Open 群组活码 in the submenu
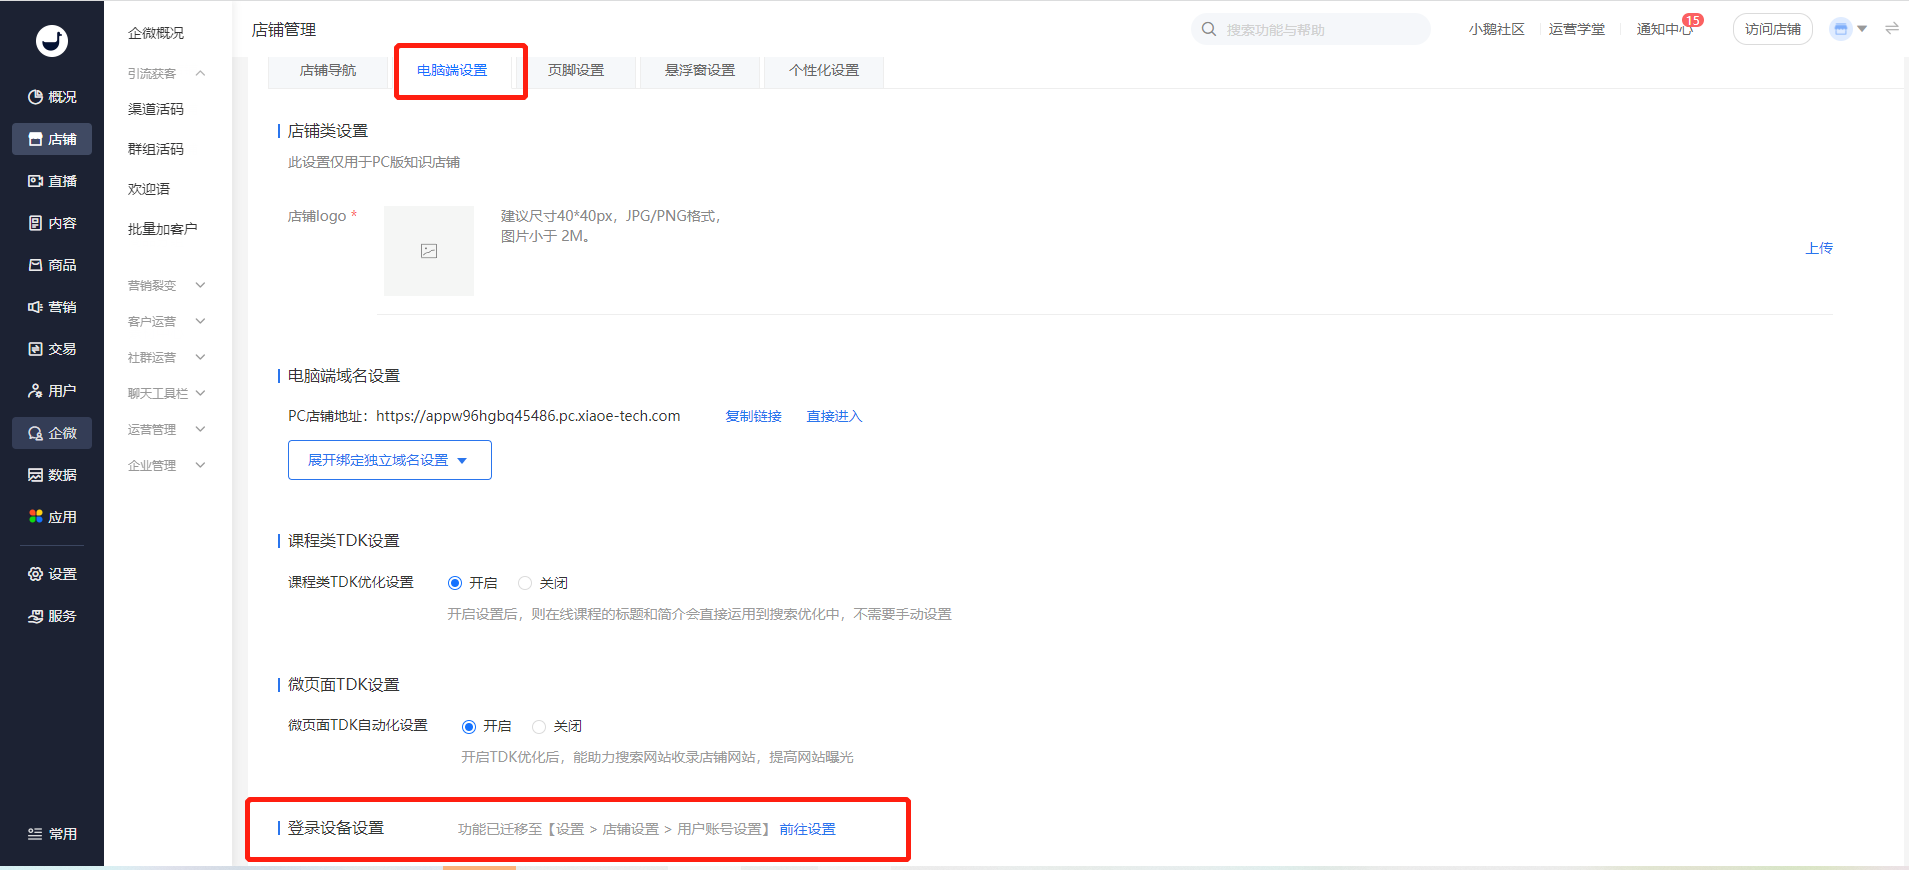 (x=156, y=149)
